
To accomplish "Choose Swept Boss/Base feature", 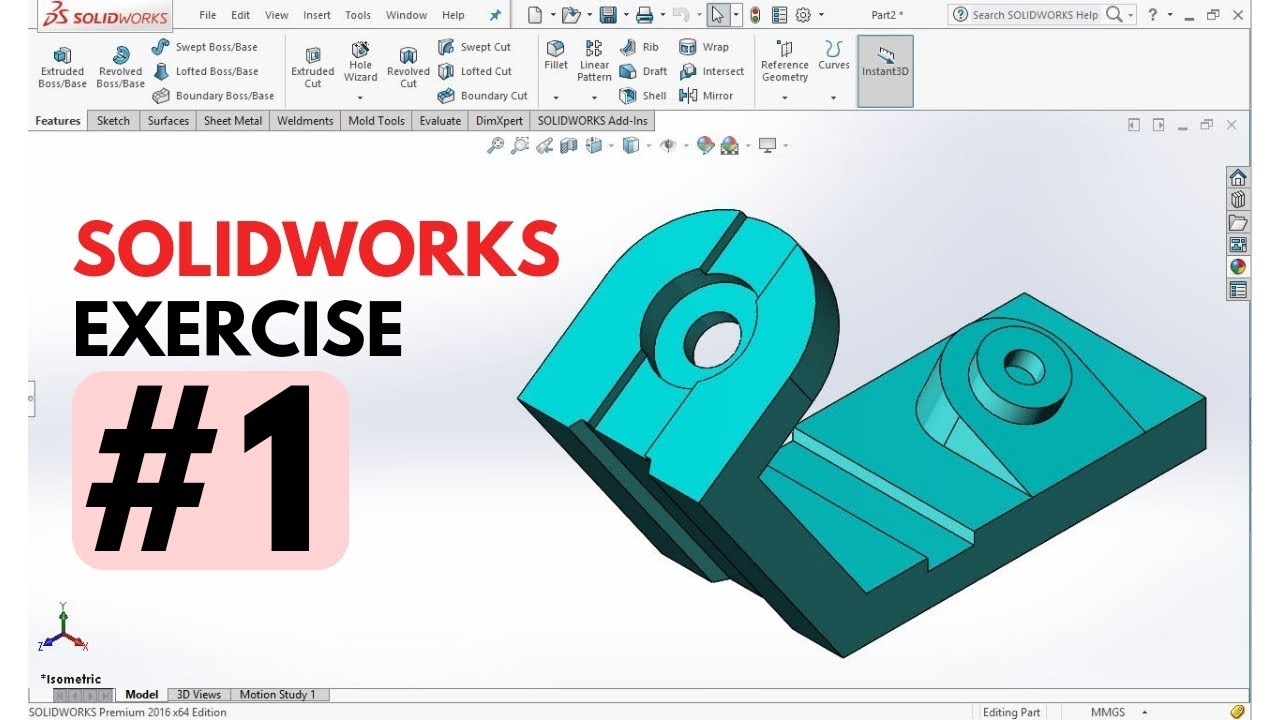I will click(x=205, y=47).
